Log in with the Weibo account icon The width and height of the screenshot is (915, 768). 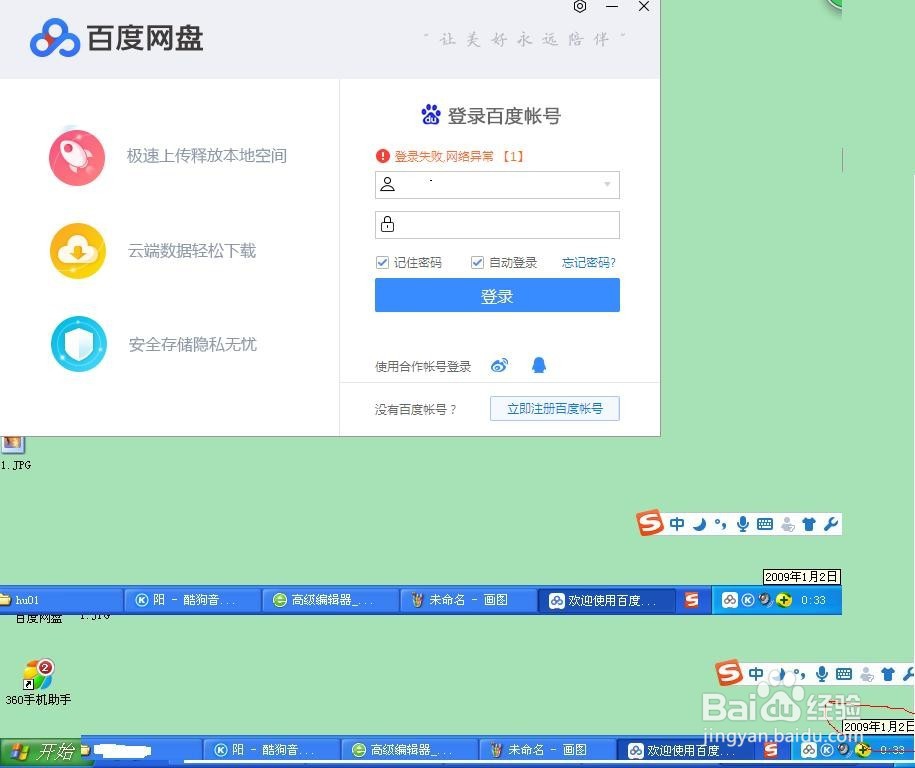499,365
